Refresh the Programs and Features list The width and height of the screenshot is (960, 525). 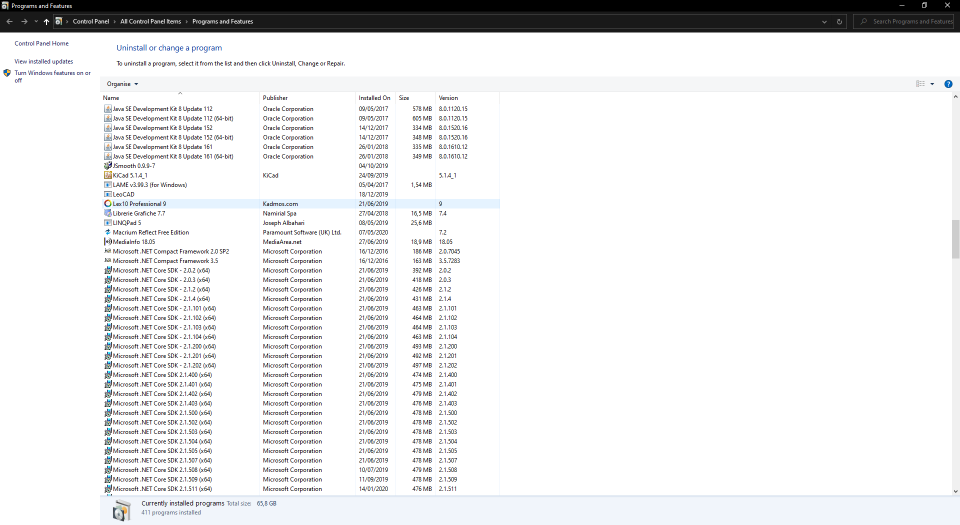(x=839, y=21)
